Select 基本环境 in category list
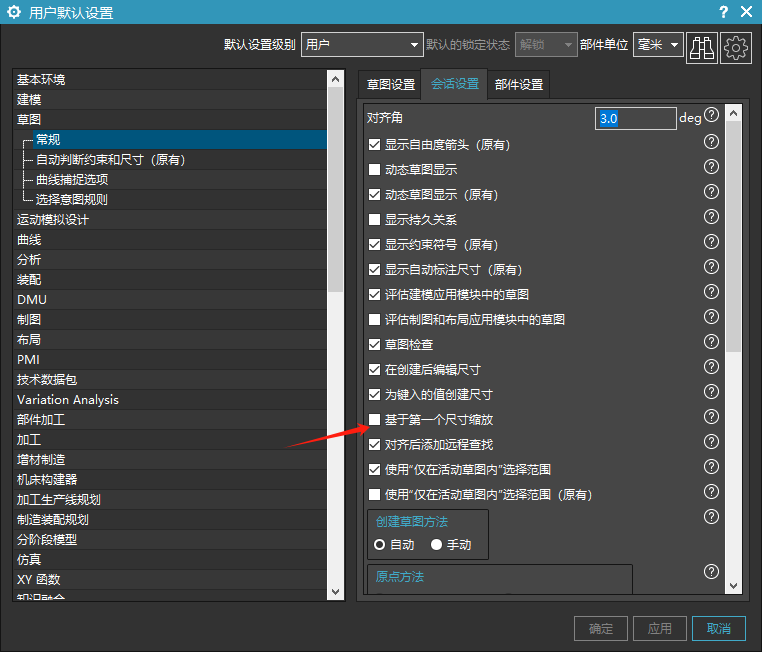The image size is (762, 652). tap(170, 80)
